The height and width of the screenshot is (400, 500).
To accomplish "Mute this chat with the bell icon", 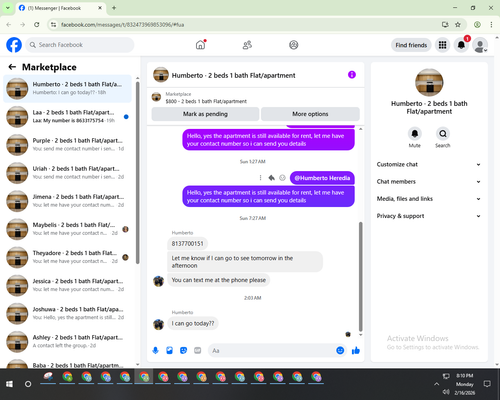I will [415, 134].
